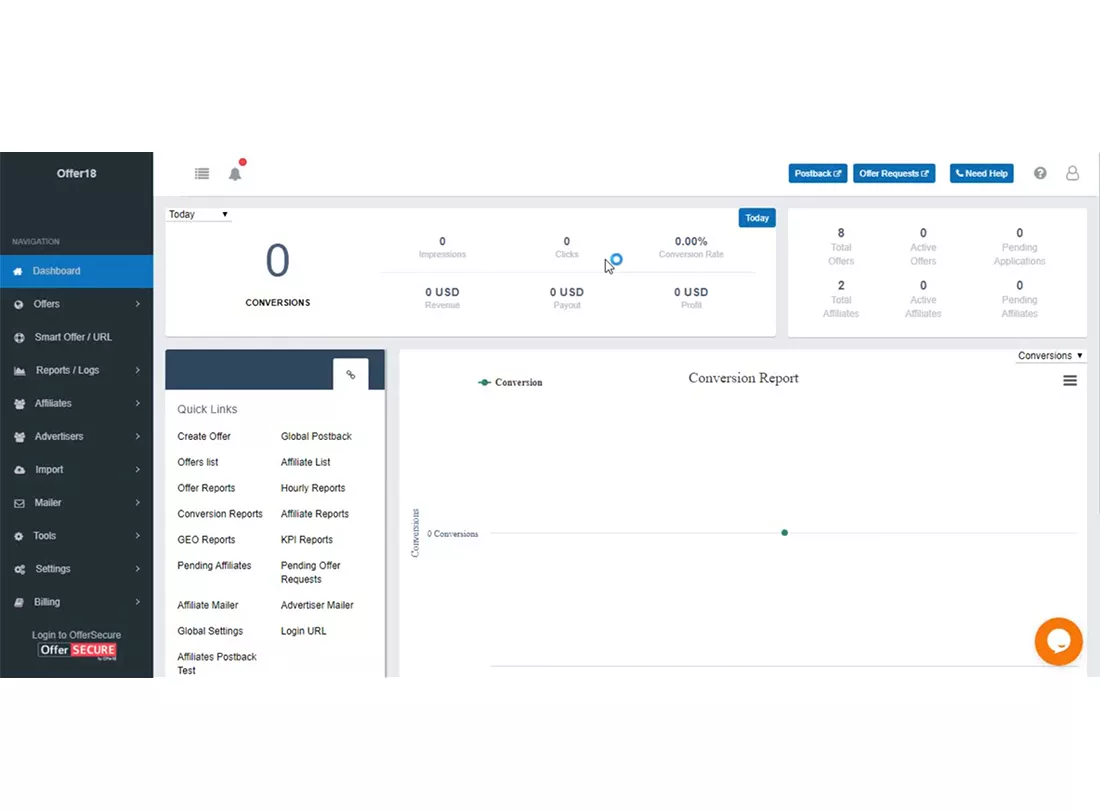The image size is (1100, 810).
Task: Toggle the Conversion legend series
Action: (510, 382)
